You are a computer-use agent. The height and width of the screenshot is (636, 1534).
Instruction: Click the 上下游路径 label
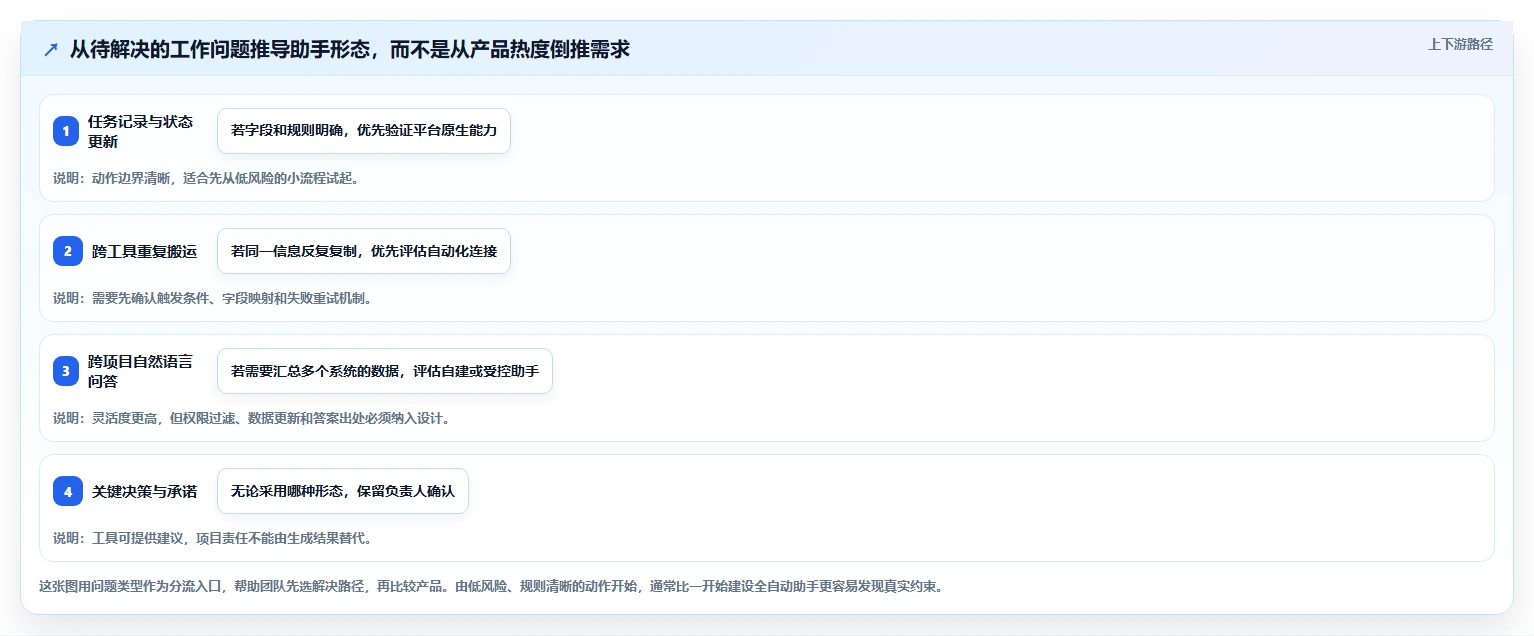point(1460,44)
